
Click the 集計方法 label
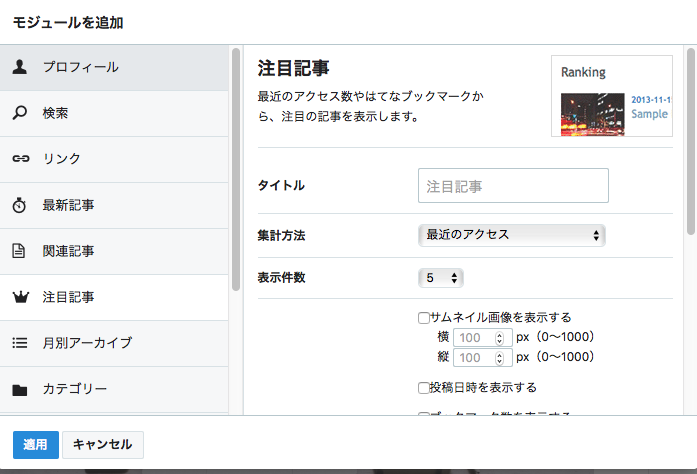[x=281, y=236]
